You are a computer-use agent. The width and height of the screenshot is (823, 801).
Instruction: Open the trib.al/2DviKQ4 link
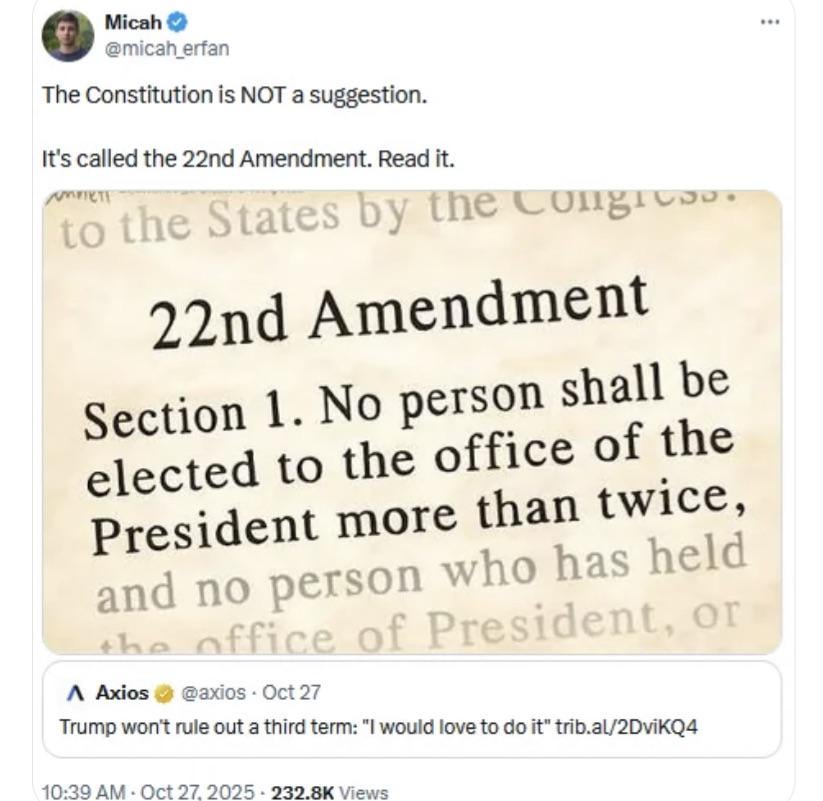627,725
